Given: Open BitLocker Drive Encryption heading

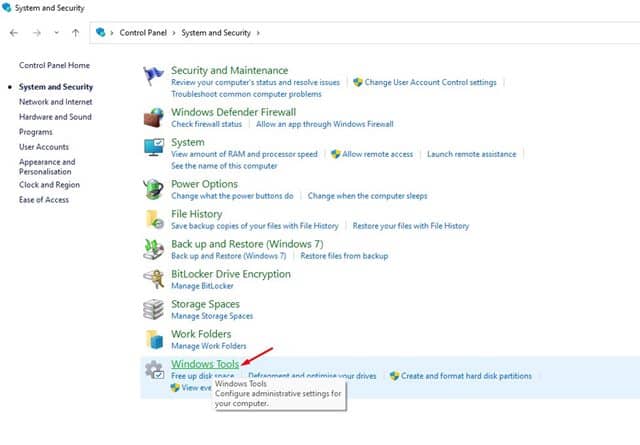Looking at the screenshot, I should (x=231, y=274).
